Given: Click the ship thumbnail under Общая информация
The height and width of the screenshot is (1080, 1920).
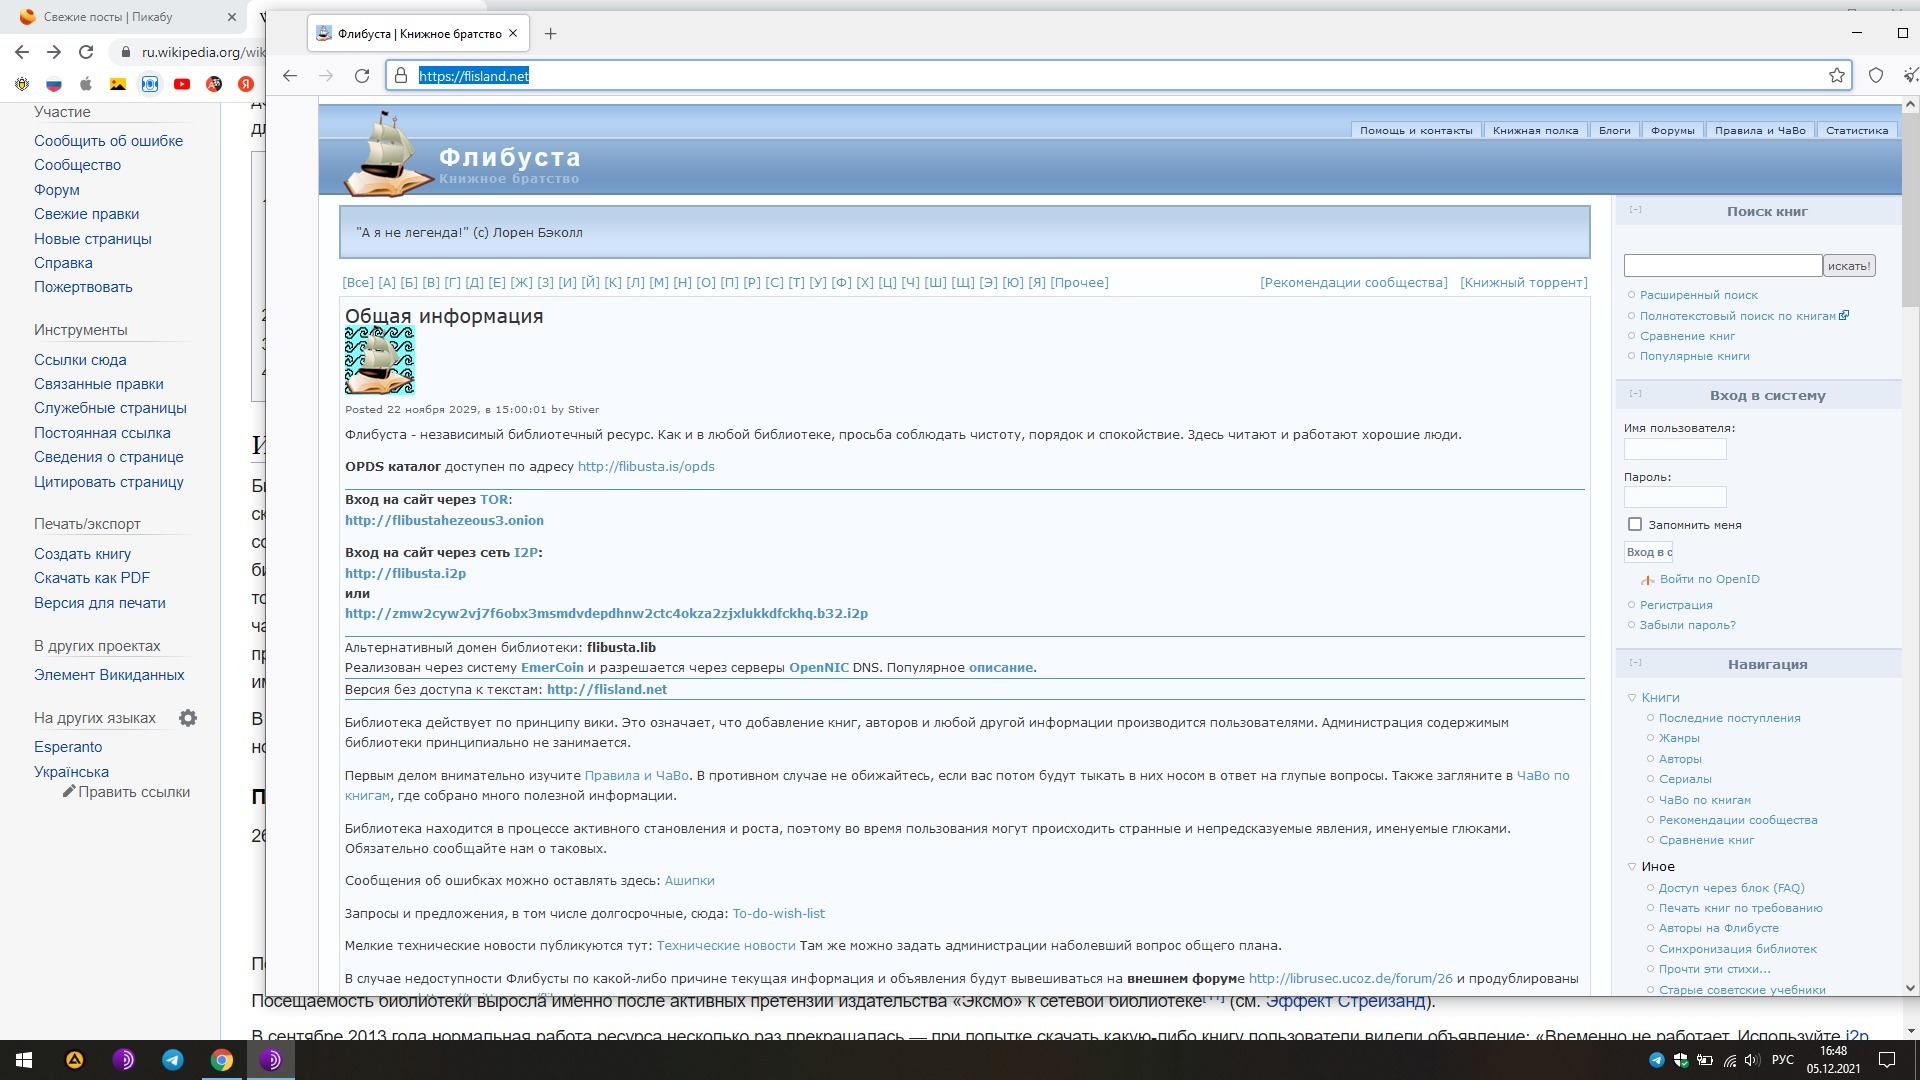Looking at the screenshot, I should coord(379,360).
